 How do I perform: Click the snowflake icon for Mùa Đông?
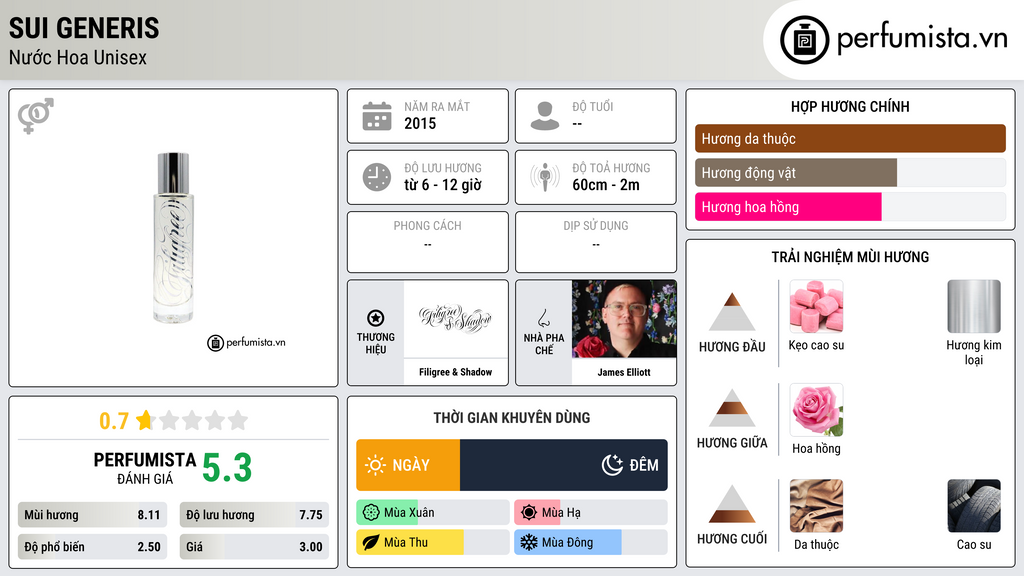pos(528,543)
